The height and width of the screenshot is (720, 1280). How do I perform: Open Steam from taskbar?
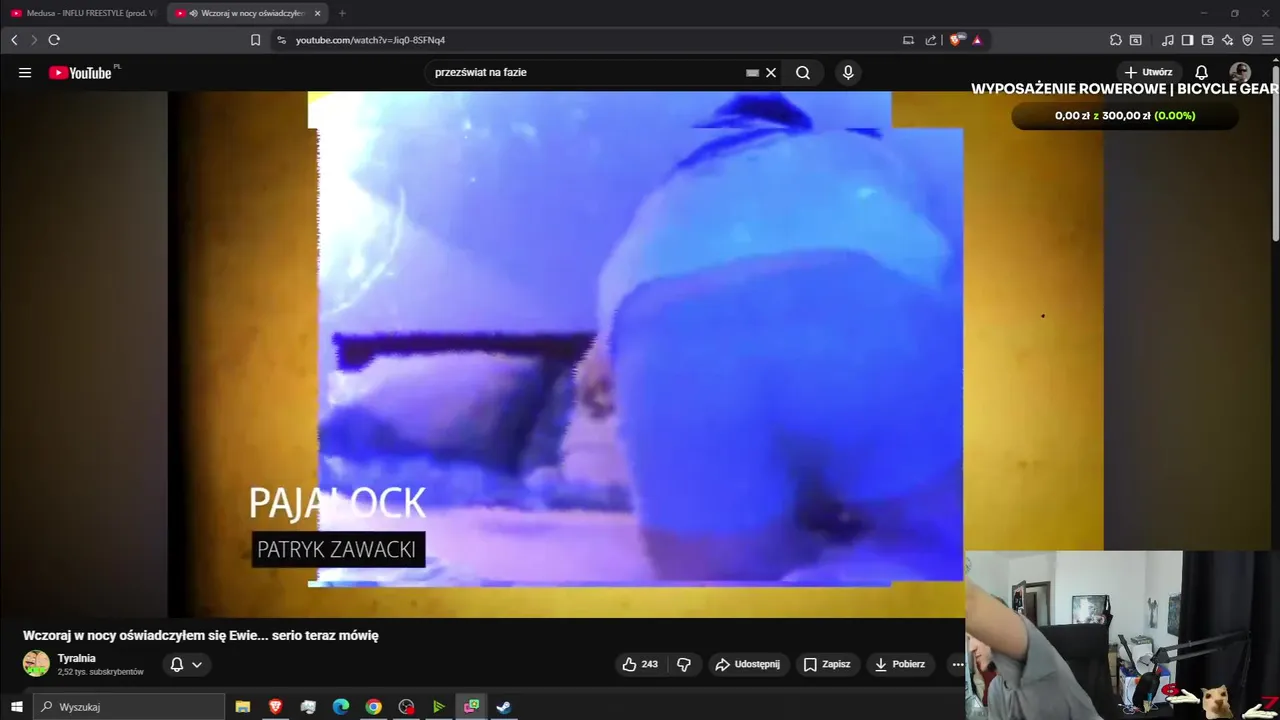[x=504, y=707]
